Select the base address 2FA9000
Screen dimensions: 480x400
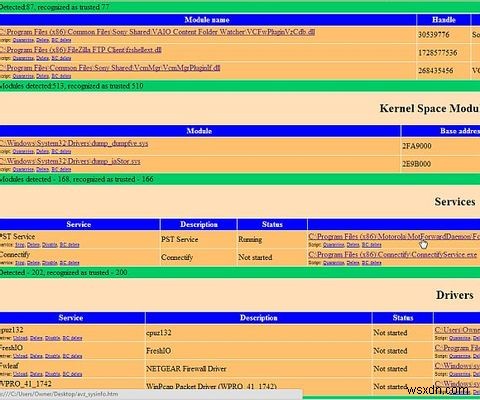[417, 146]
